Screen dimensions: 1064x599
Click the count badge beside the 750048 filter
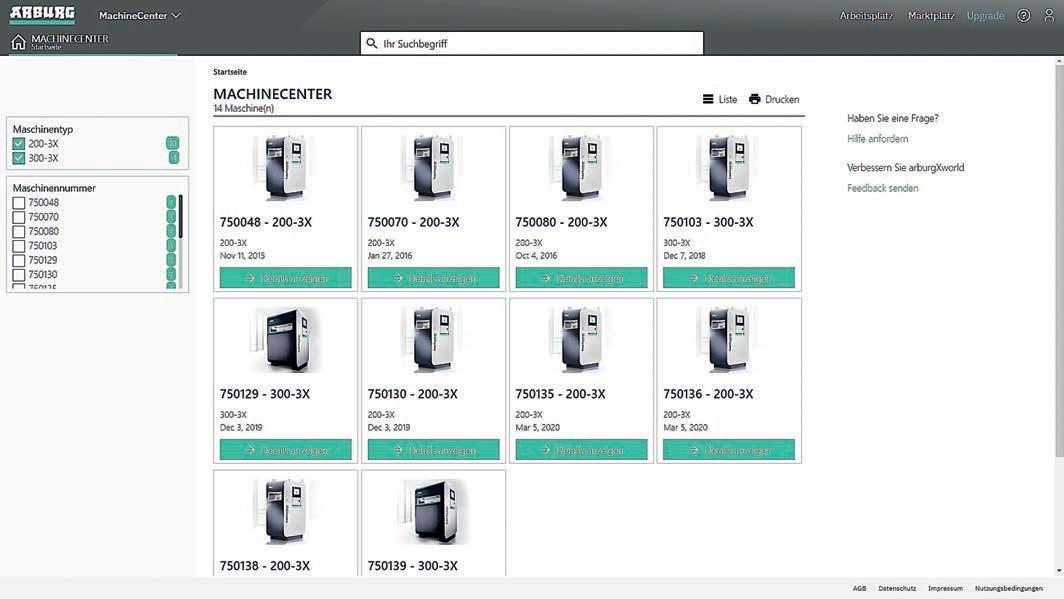tap(171, 202)
